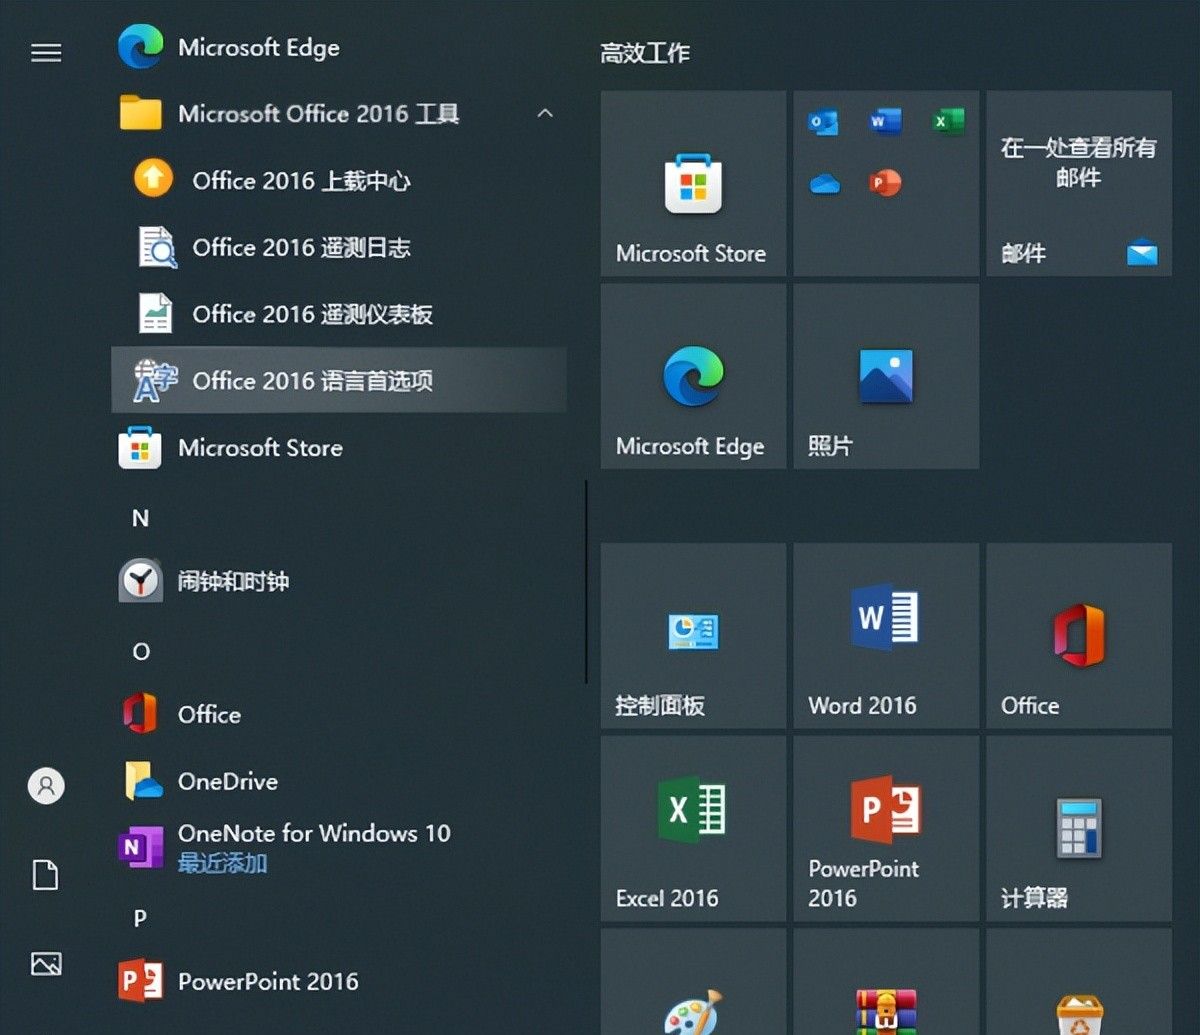Select the Microsoft Edge app list label
The height and width of the screenshot is (1035, 1200).
[259, 48]
